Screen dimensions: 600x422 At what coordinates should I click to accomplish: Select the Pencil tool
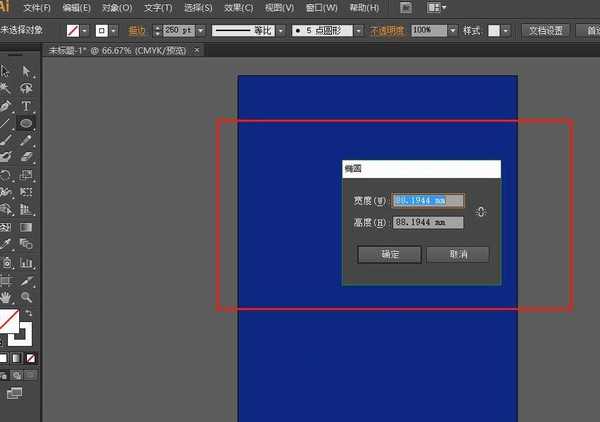(26, 140)
